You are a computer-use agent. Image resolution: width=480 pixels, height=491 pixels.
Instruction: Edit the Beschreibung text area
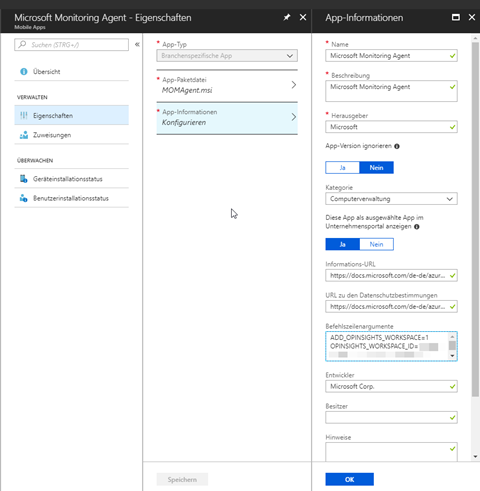(x=391, y=91)
